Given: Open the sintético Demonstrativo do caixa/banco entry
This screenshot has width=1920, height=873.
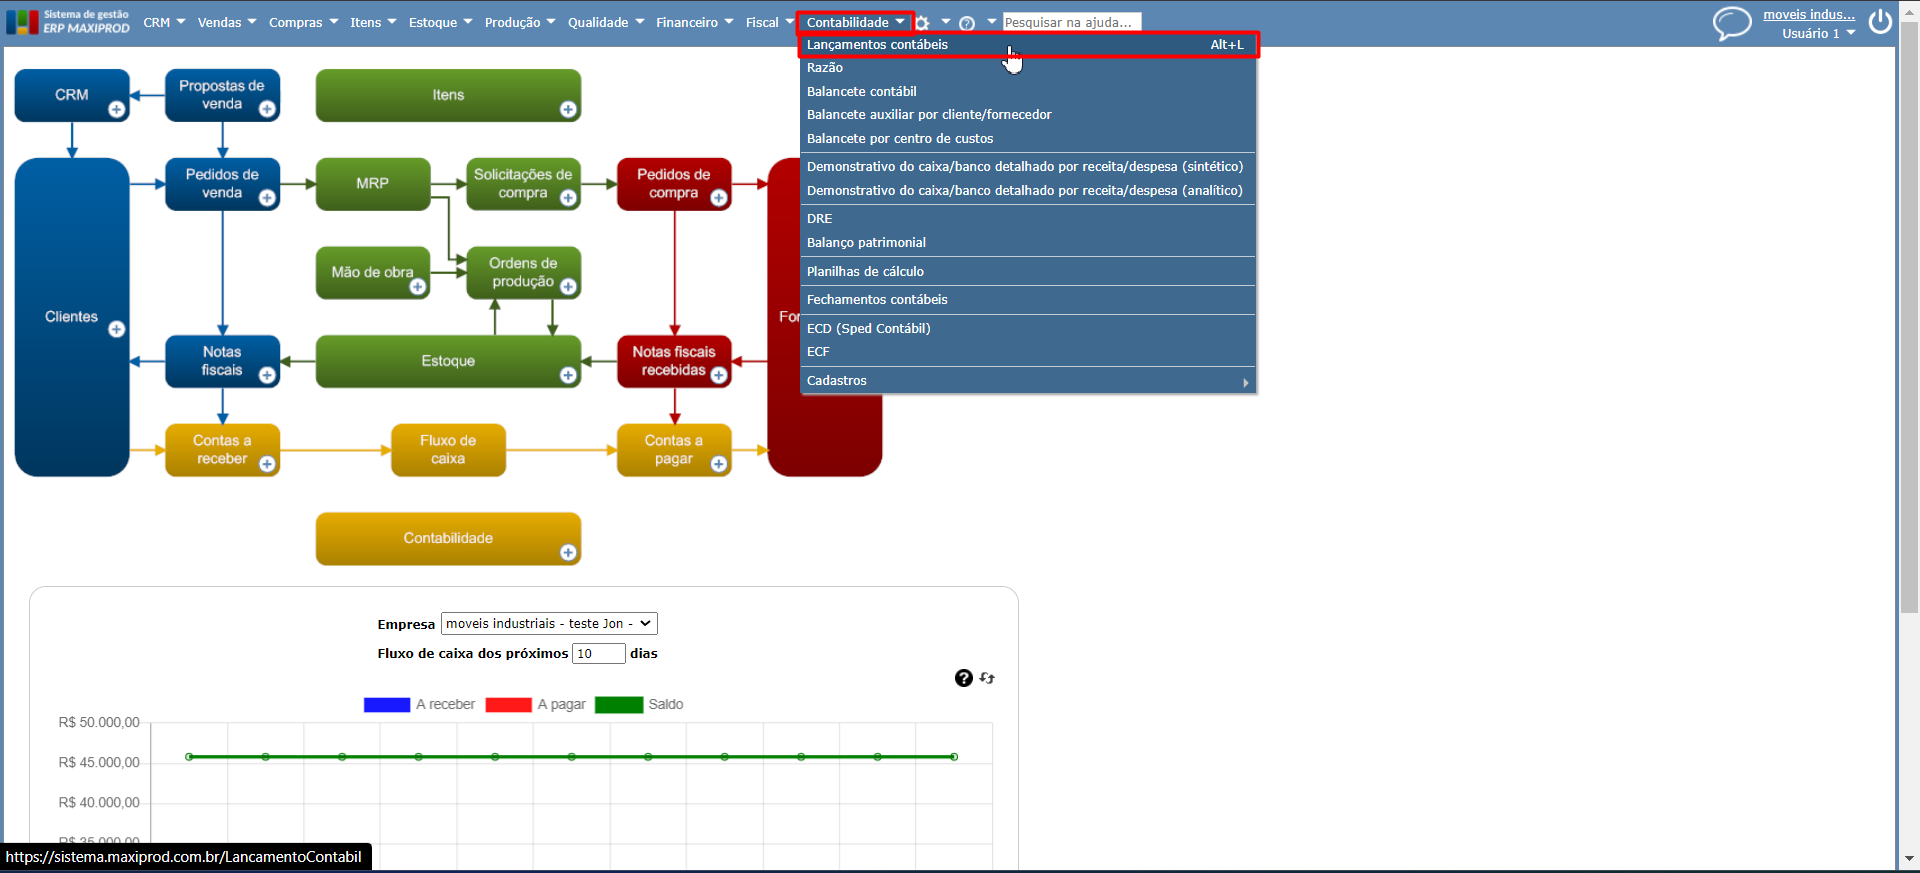Looking at the screenshot, I should point(1028,167).
